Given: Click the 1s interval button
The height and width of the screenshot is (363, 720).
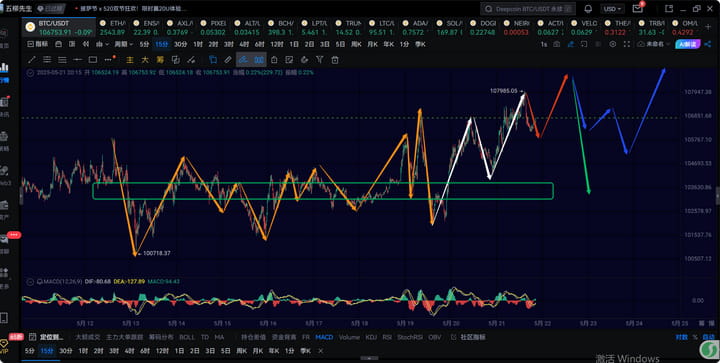Looking at the screenshot, I should coord(544,45).
